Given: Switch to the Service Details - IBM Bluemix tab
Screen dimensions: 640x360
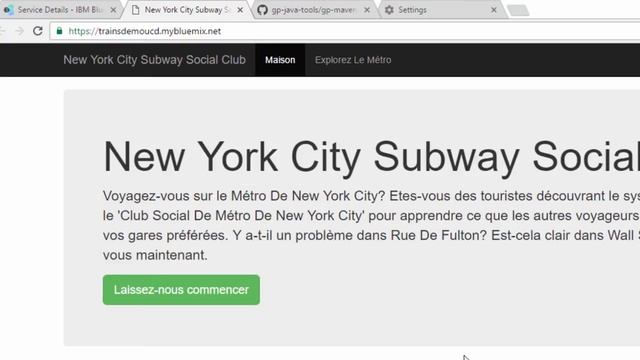Looking at the screenshot, I should (60, 10).
